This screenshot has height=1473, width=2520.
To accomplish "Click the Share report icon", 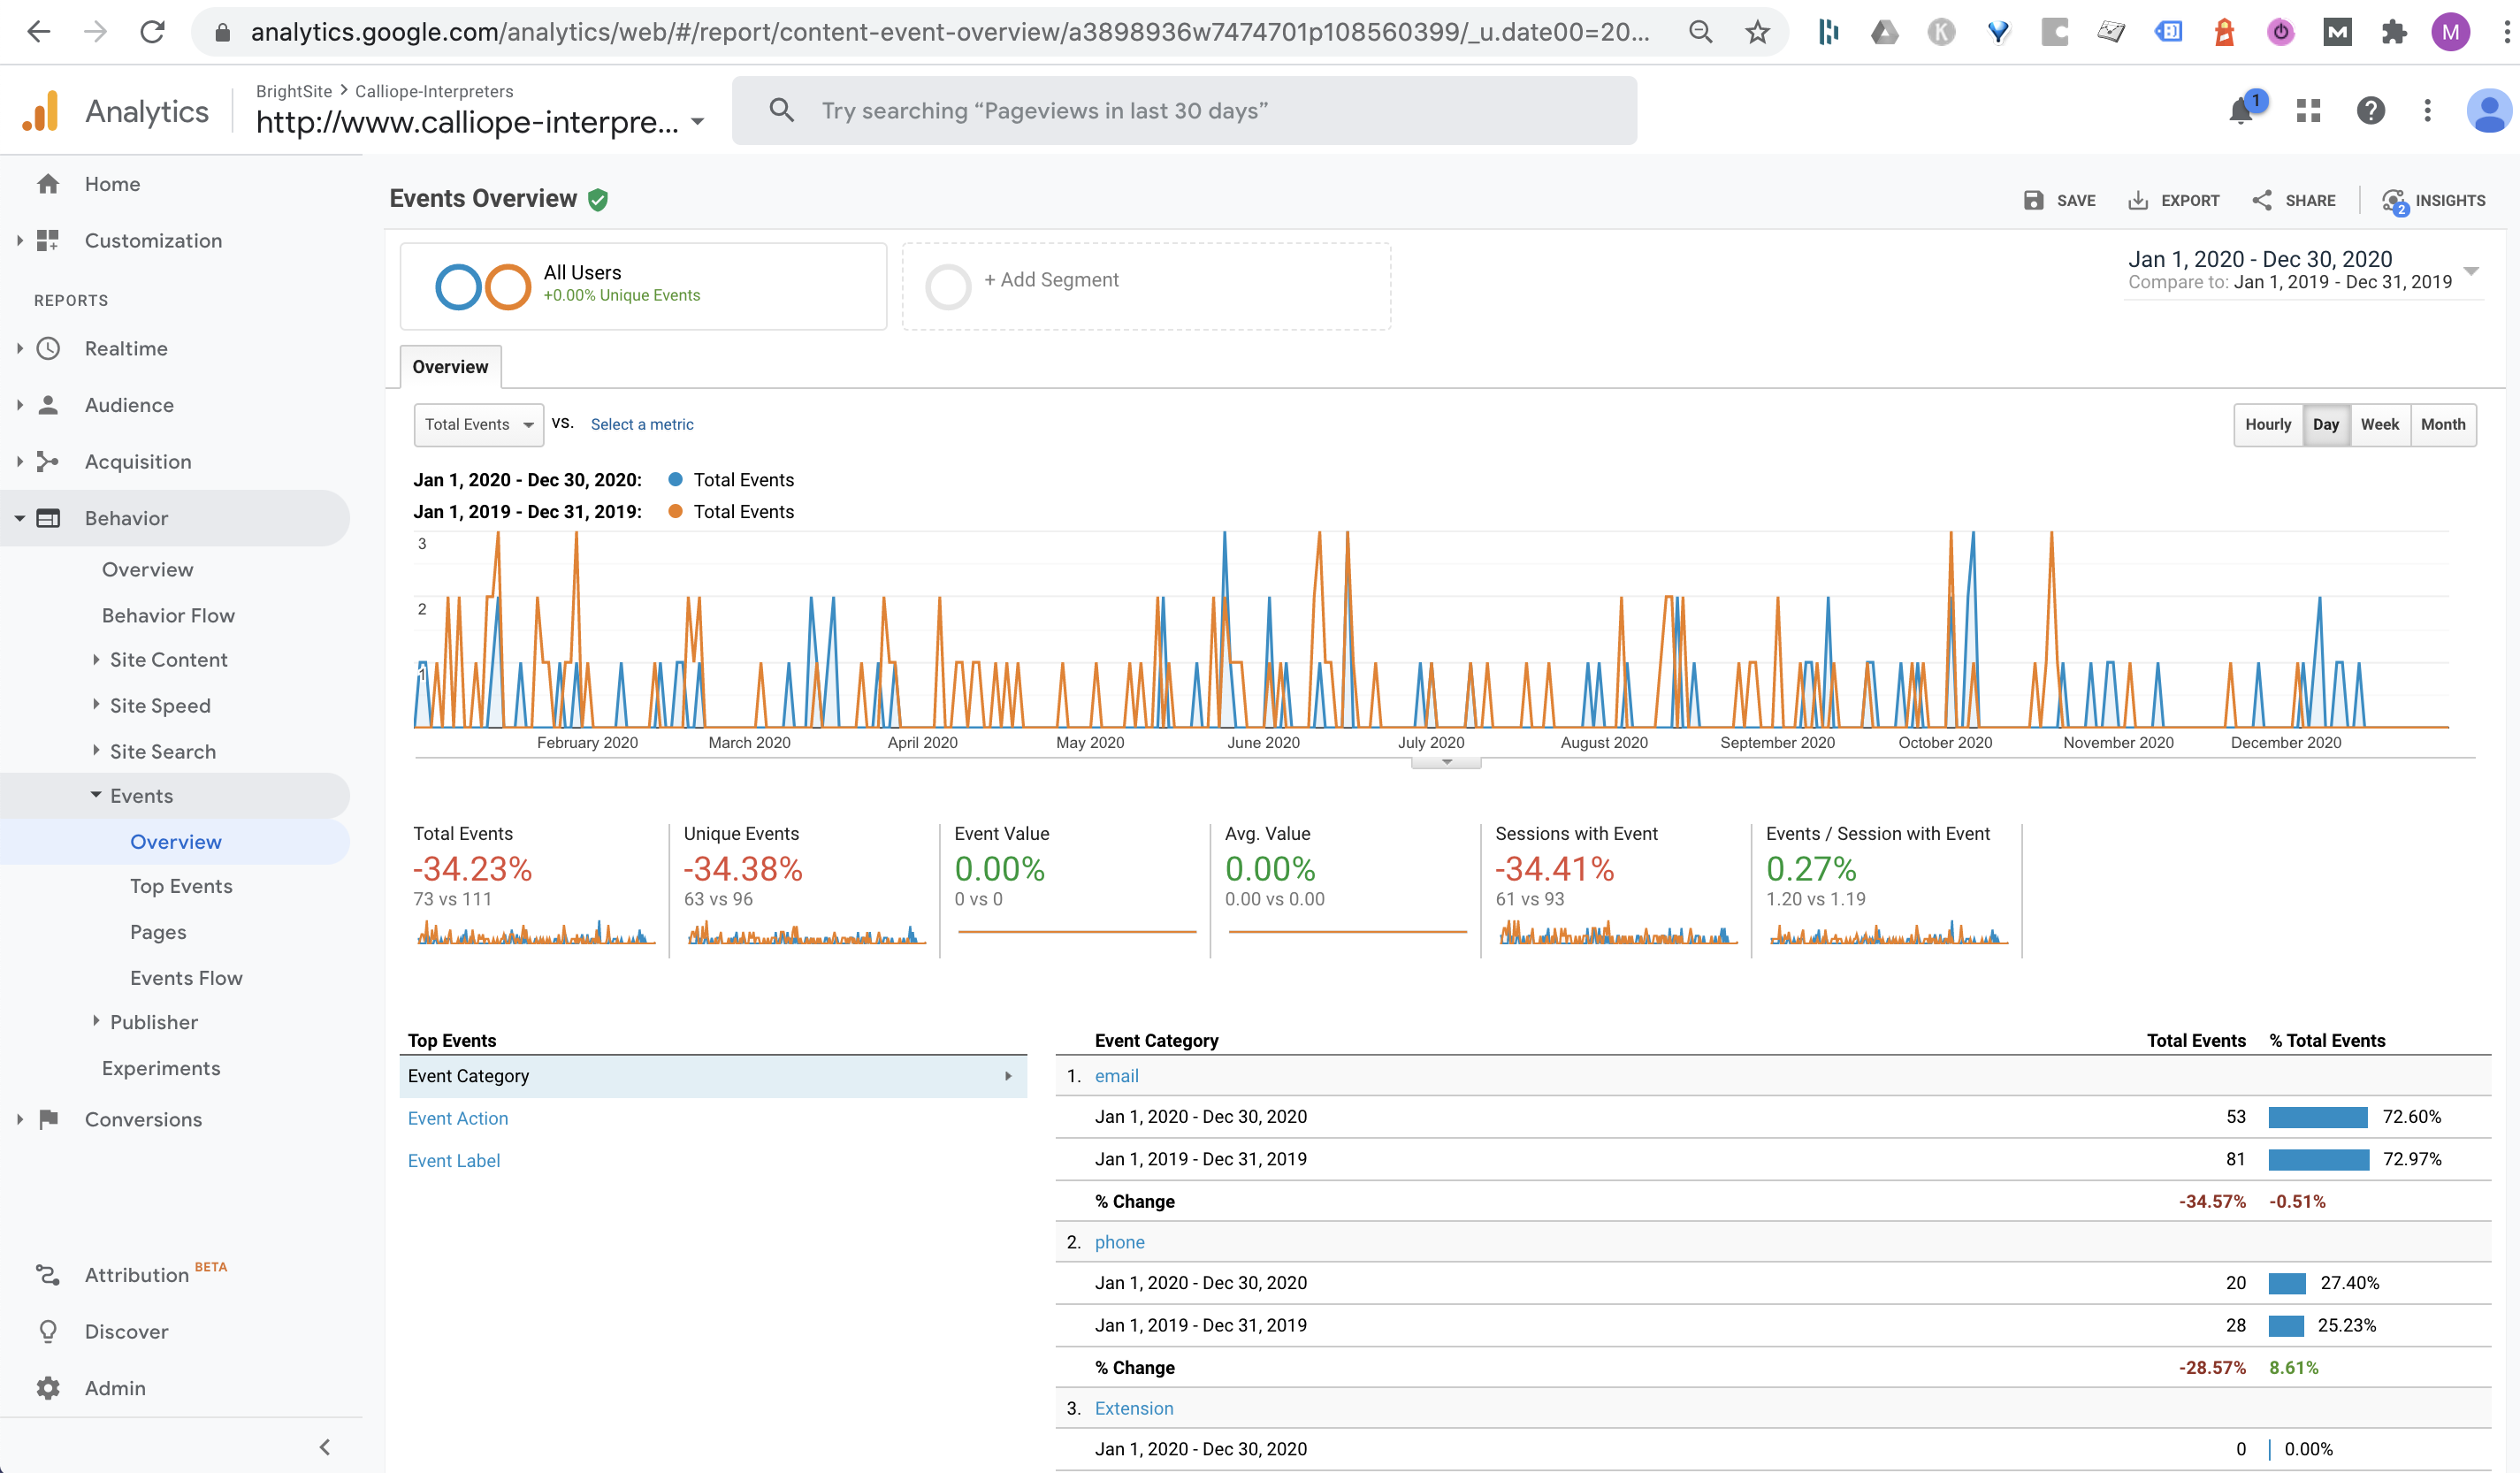I will tap(2262, 201).
